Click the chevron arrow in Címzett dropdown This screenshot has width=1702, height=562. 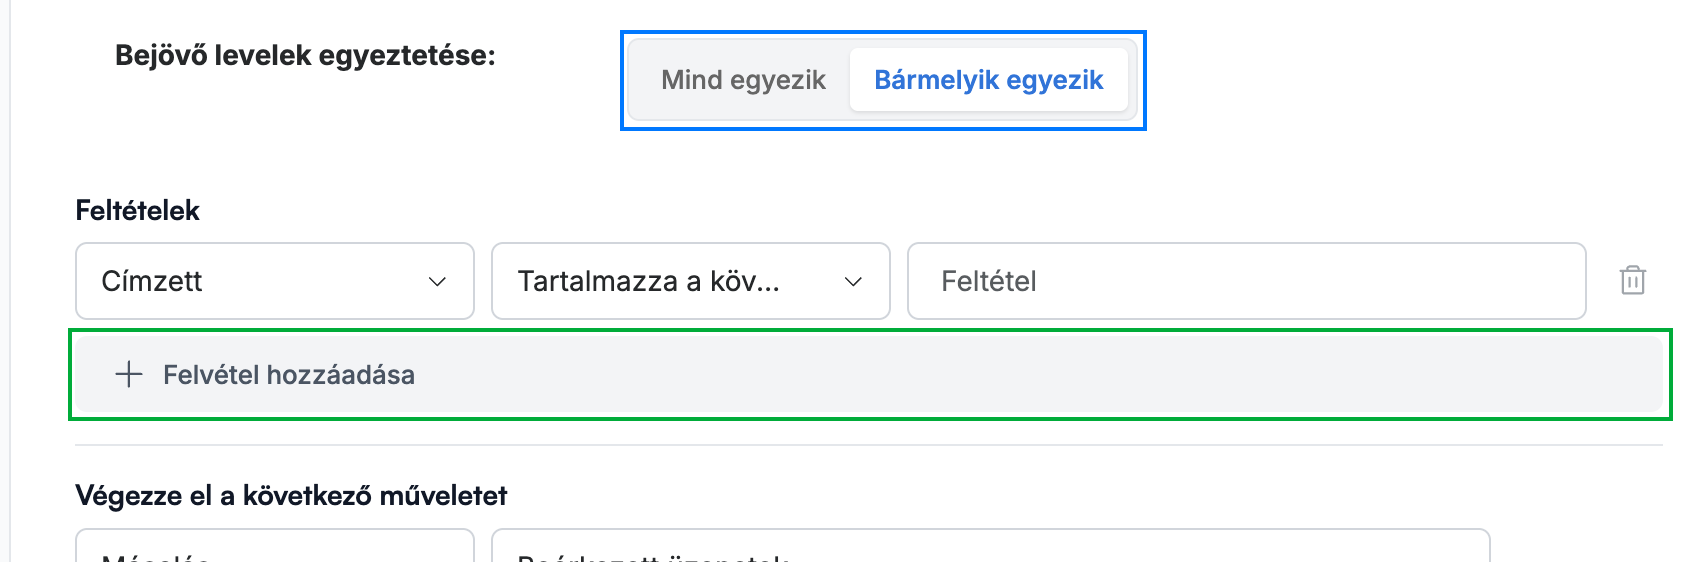click(x=437, y=282)
